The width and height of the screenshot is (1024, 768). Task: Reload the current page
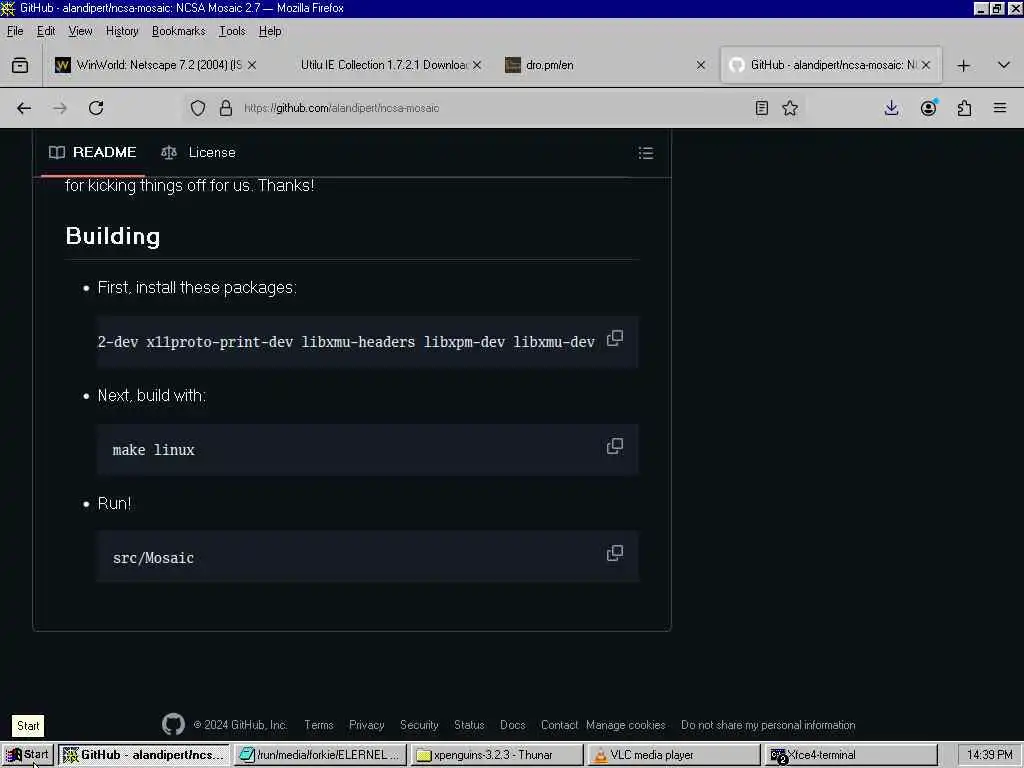pyautogui.click(x=96, y=108)
